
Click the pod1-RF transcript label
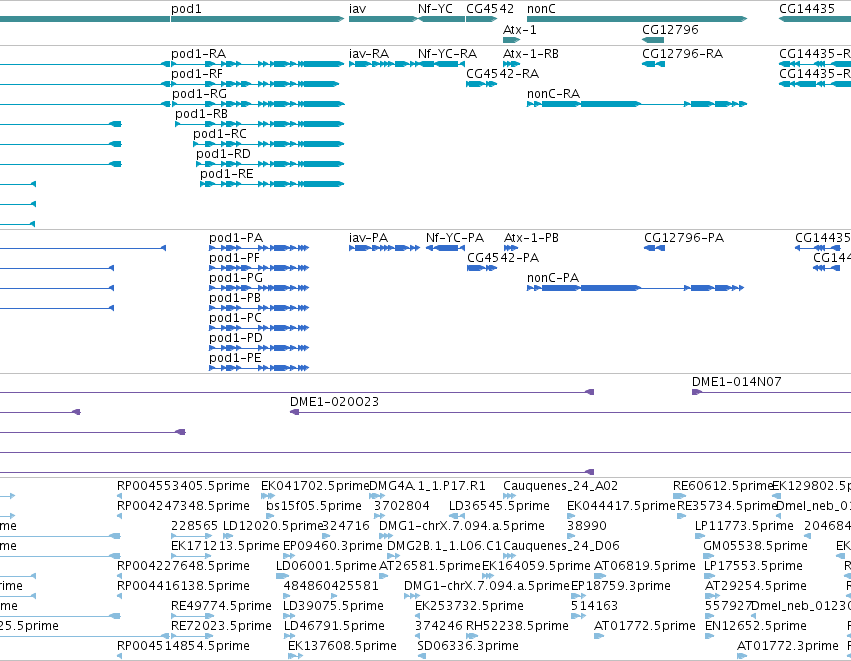[x=197, y=74]
